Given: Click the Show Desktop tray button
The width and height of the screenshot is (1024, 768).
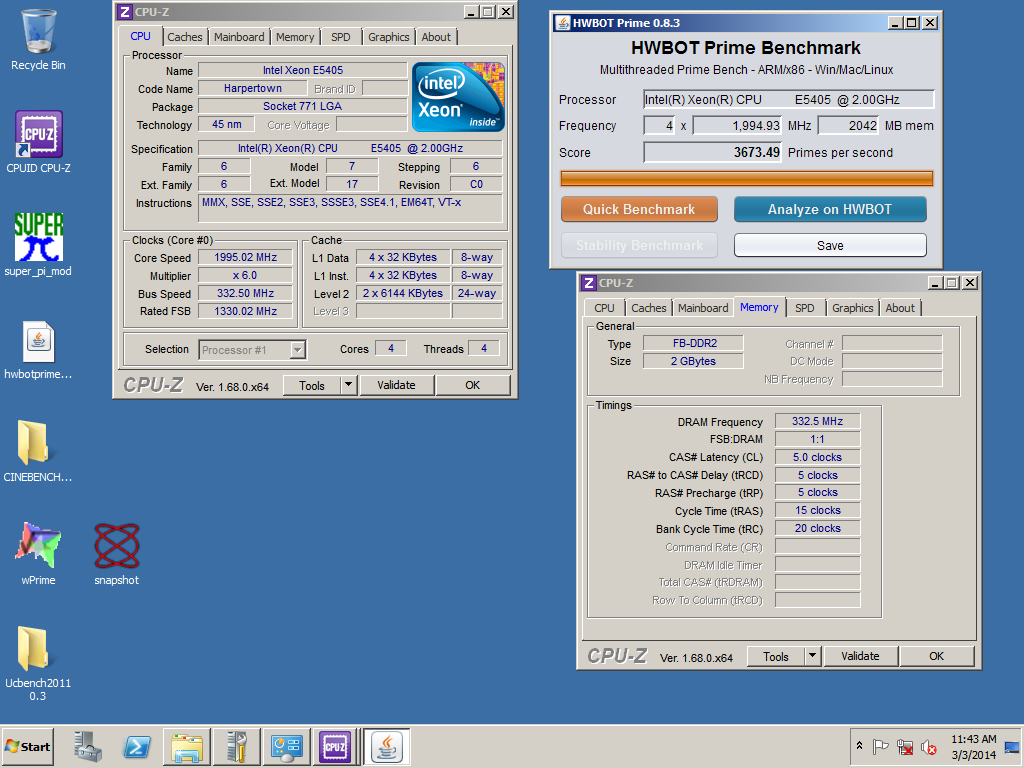Looking at the screenshot, I should coord(1013,746).
